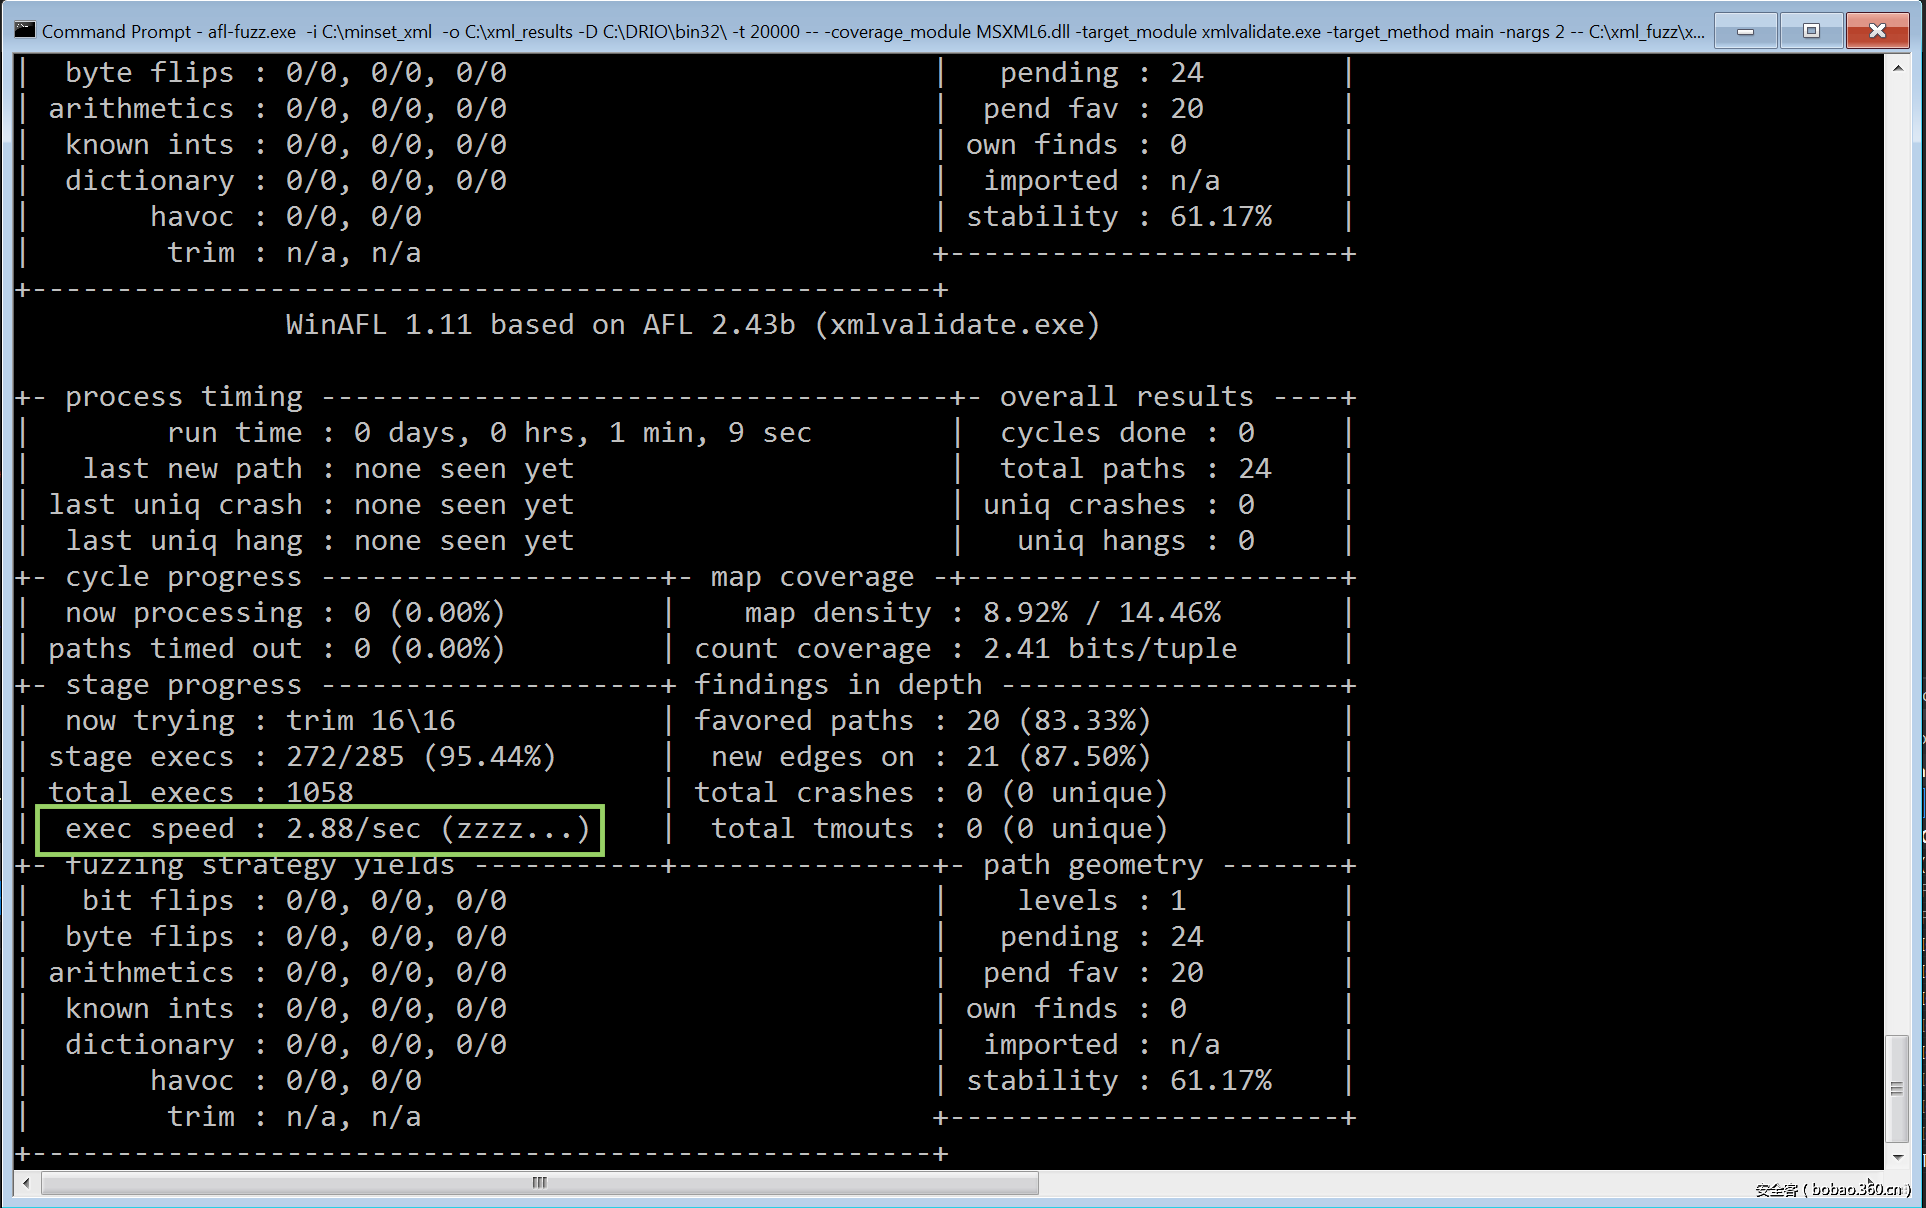Click the 'findings in depth' section header
1926x1208 pixels.
[838, 685]
